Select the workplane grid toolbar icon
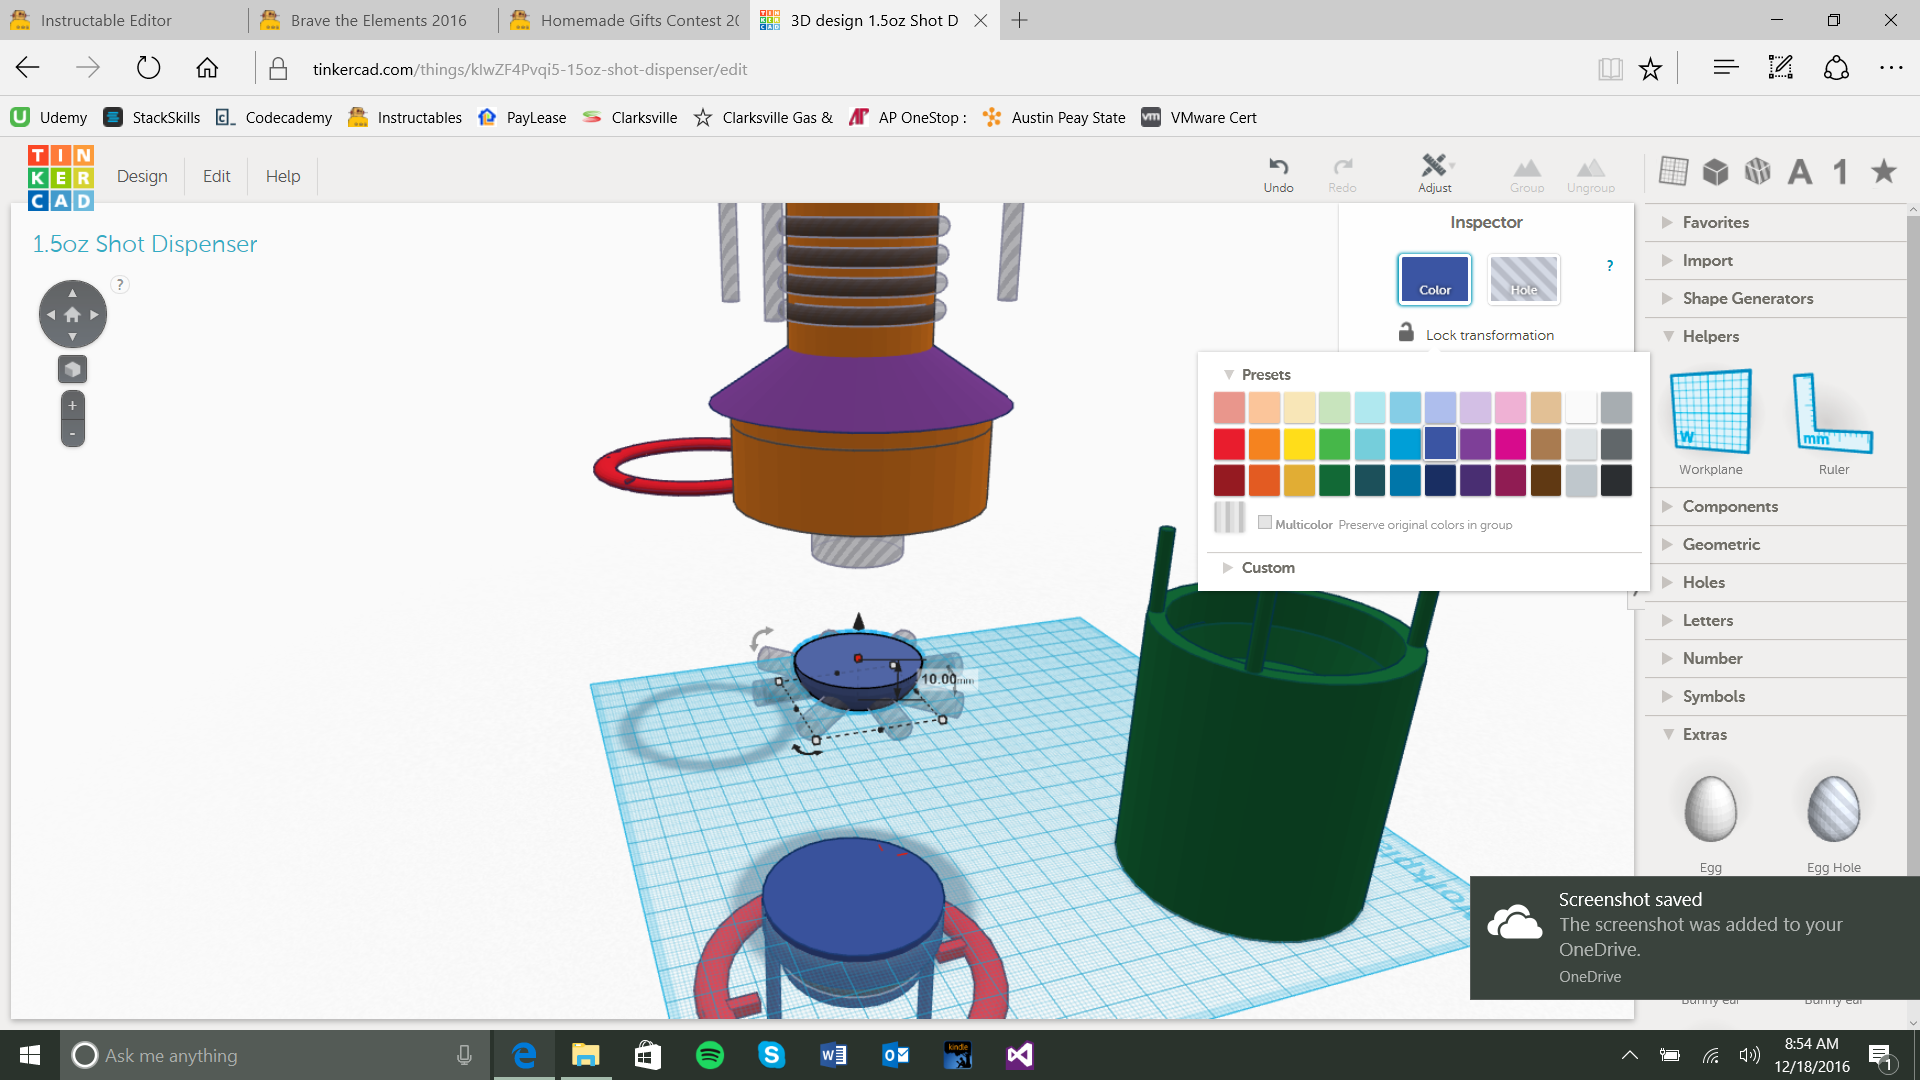This screenshot has width=1920, height=1080. 1673,171
